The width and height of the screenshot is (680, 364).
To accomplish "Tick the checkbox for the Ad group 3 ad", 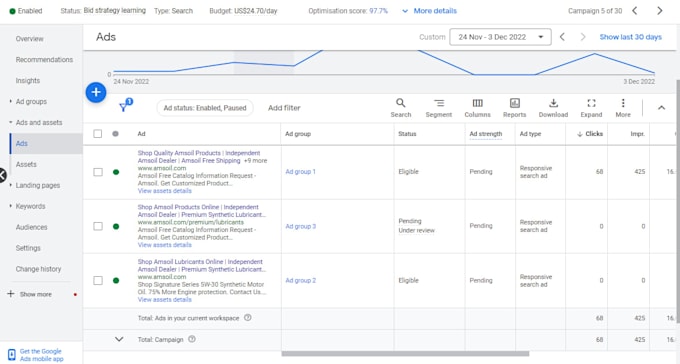I will click(98, 226).
